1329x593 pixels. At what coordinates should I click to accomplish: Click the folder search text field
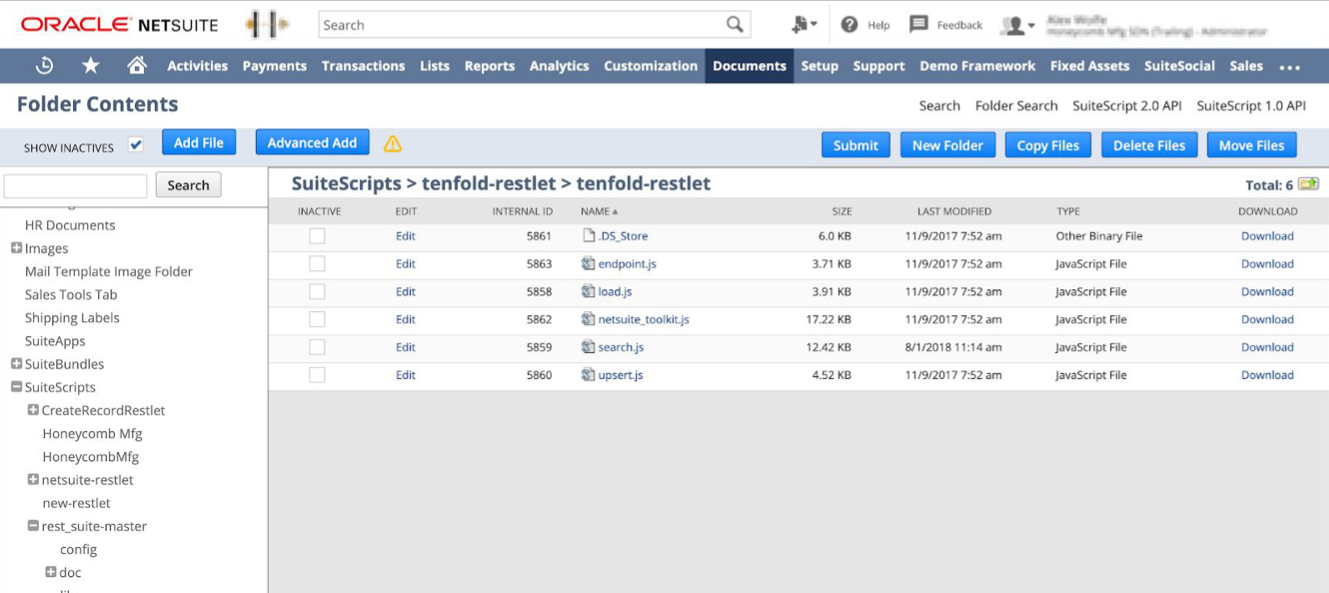point(76,185)
